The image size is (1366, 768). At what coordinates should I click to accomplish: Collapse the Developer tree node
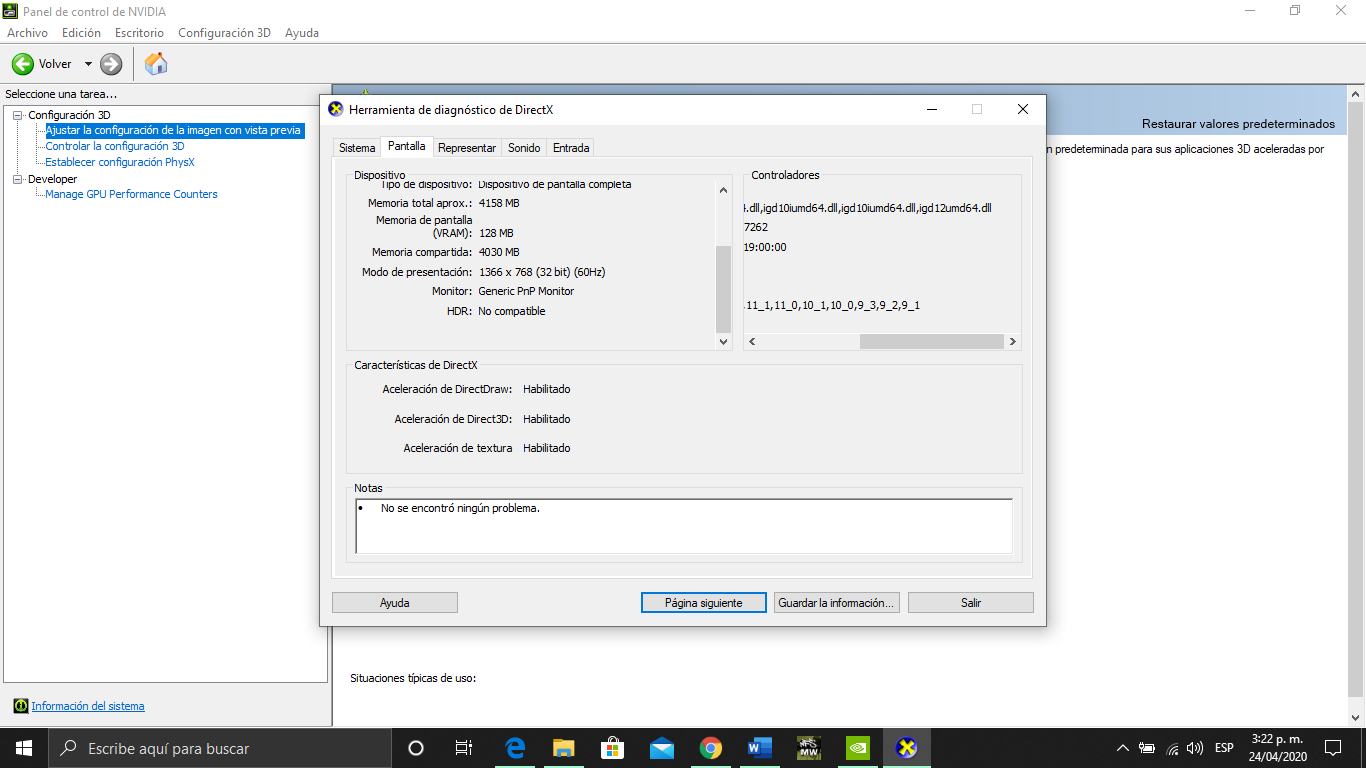[x=18, y=179]
